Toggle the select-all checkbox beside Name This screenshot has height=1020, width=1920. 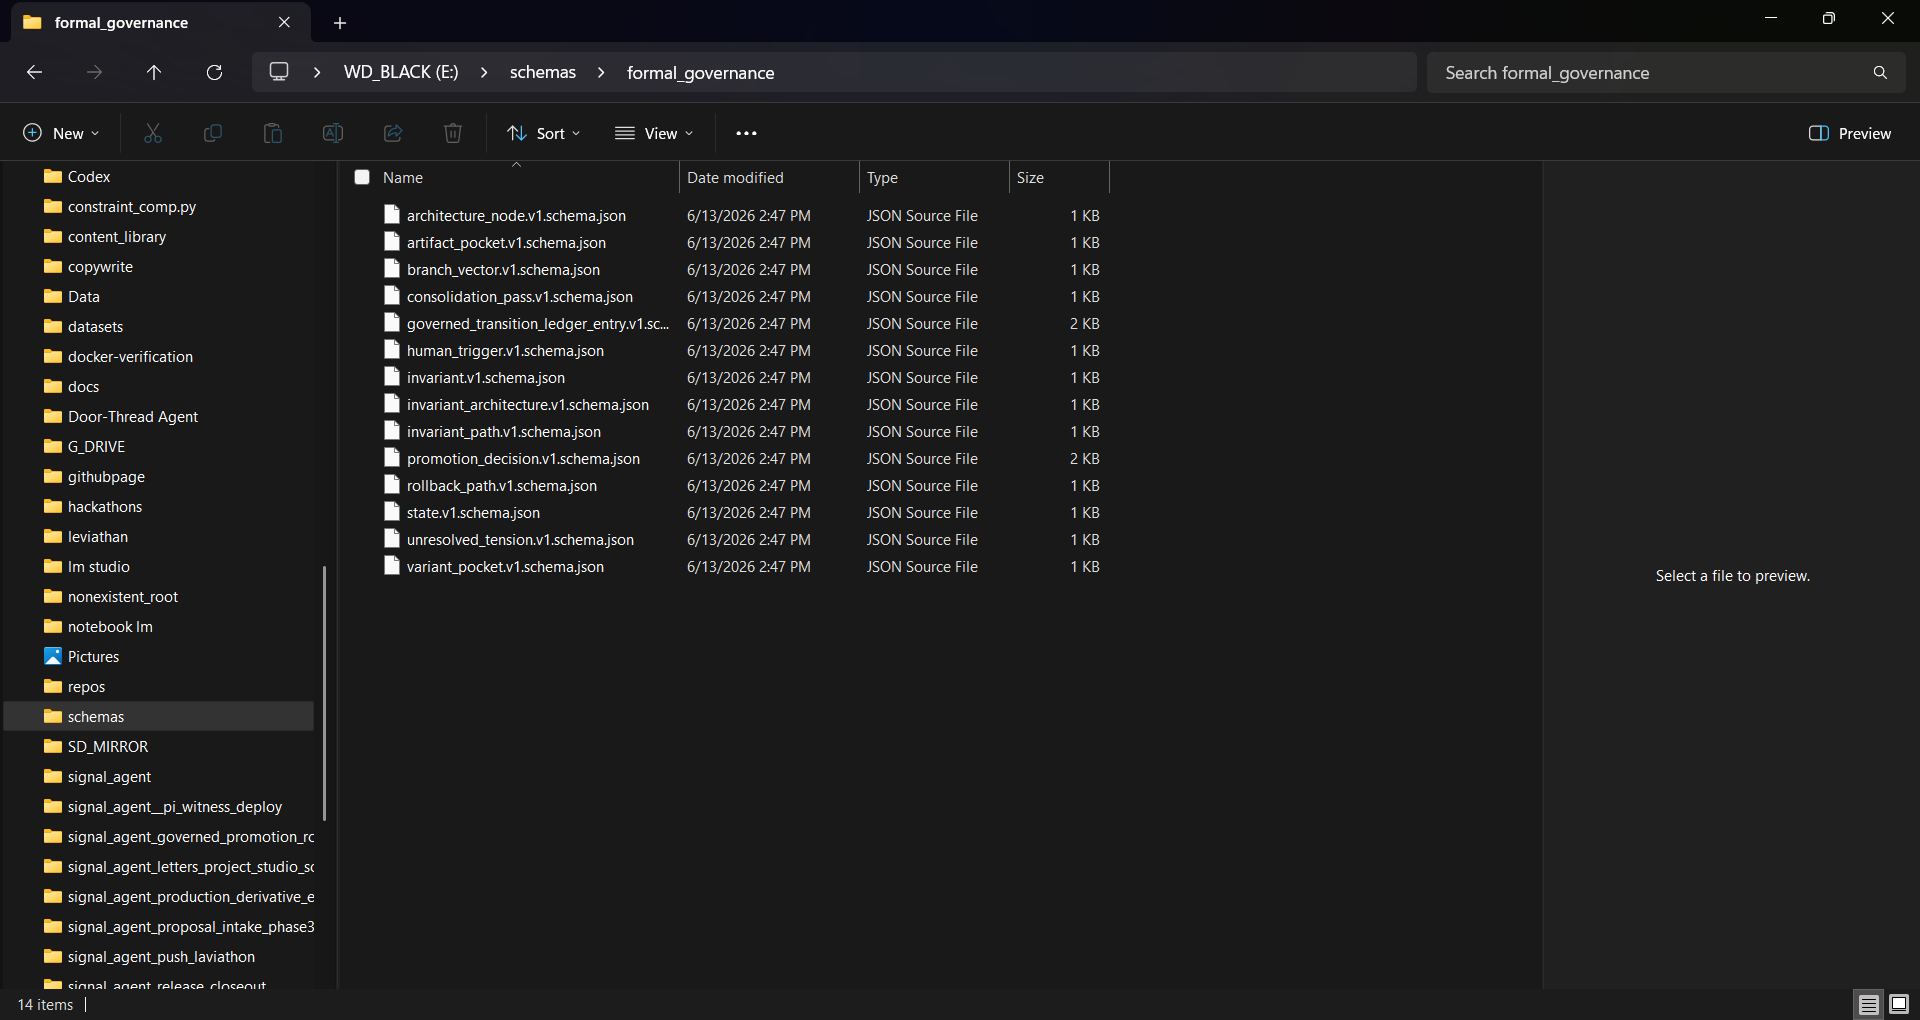pos(362,177)
